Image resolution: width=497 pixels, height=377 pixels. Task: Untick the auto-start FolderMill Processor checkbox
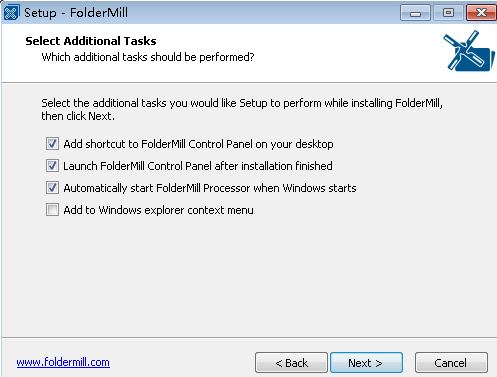click(x=52, y=188)
